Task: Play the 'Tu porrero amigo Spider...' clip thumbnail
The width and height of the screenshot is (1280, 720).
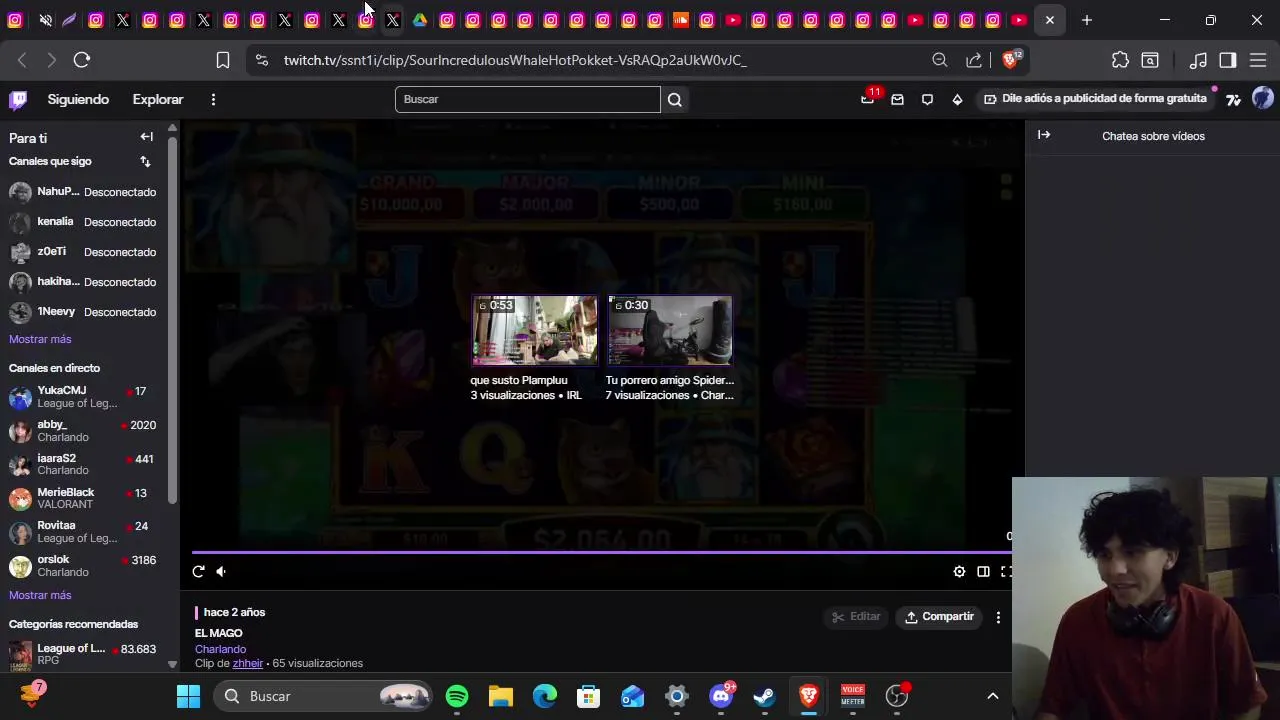Action: (670, 331)
